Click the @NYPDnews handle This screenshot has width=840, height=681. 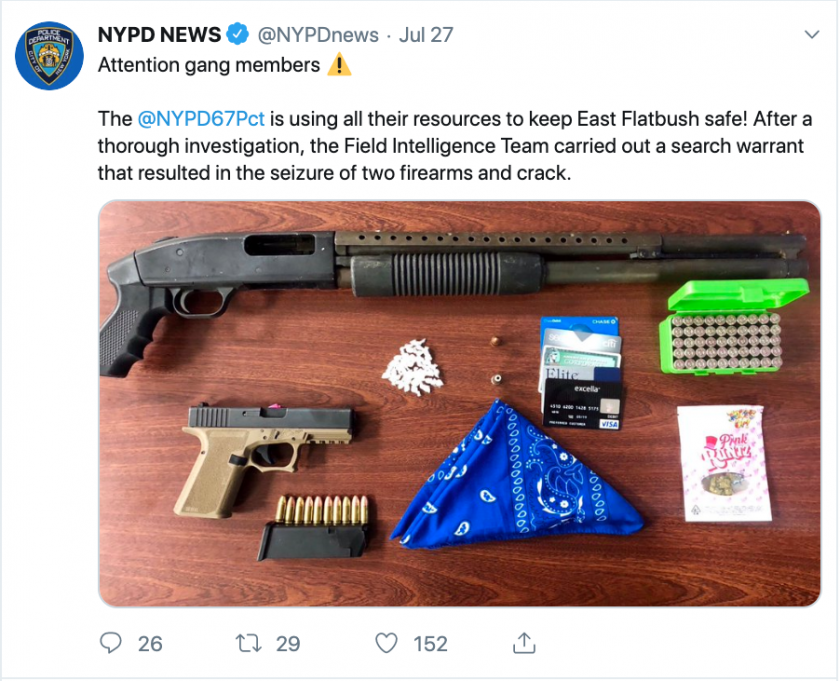click(x=318, y=35)
